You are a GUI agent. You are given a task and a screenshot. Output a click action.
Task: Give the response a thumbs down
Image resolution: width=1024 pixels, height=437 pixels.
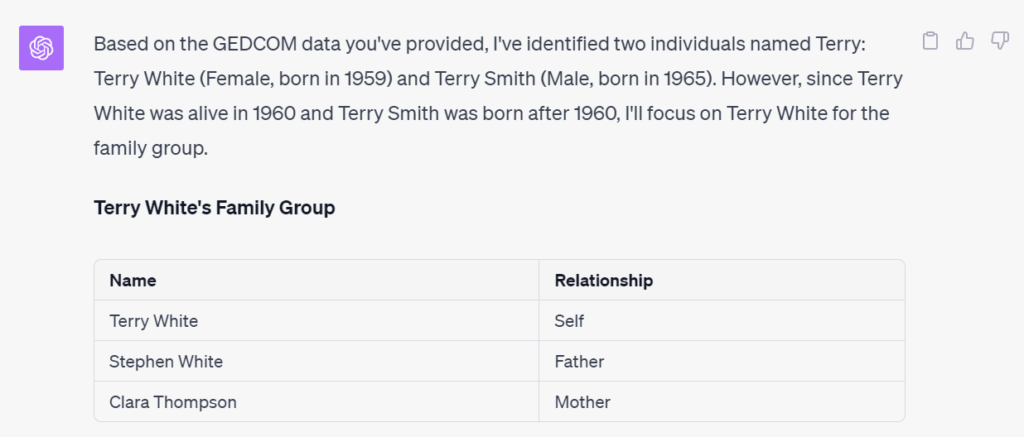click(1000, 41)
